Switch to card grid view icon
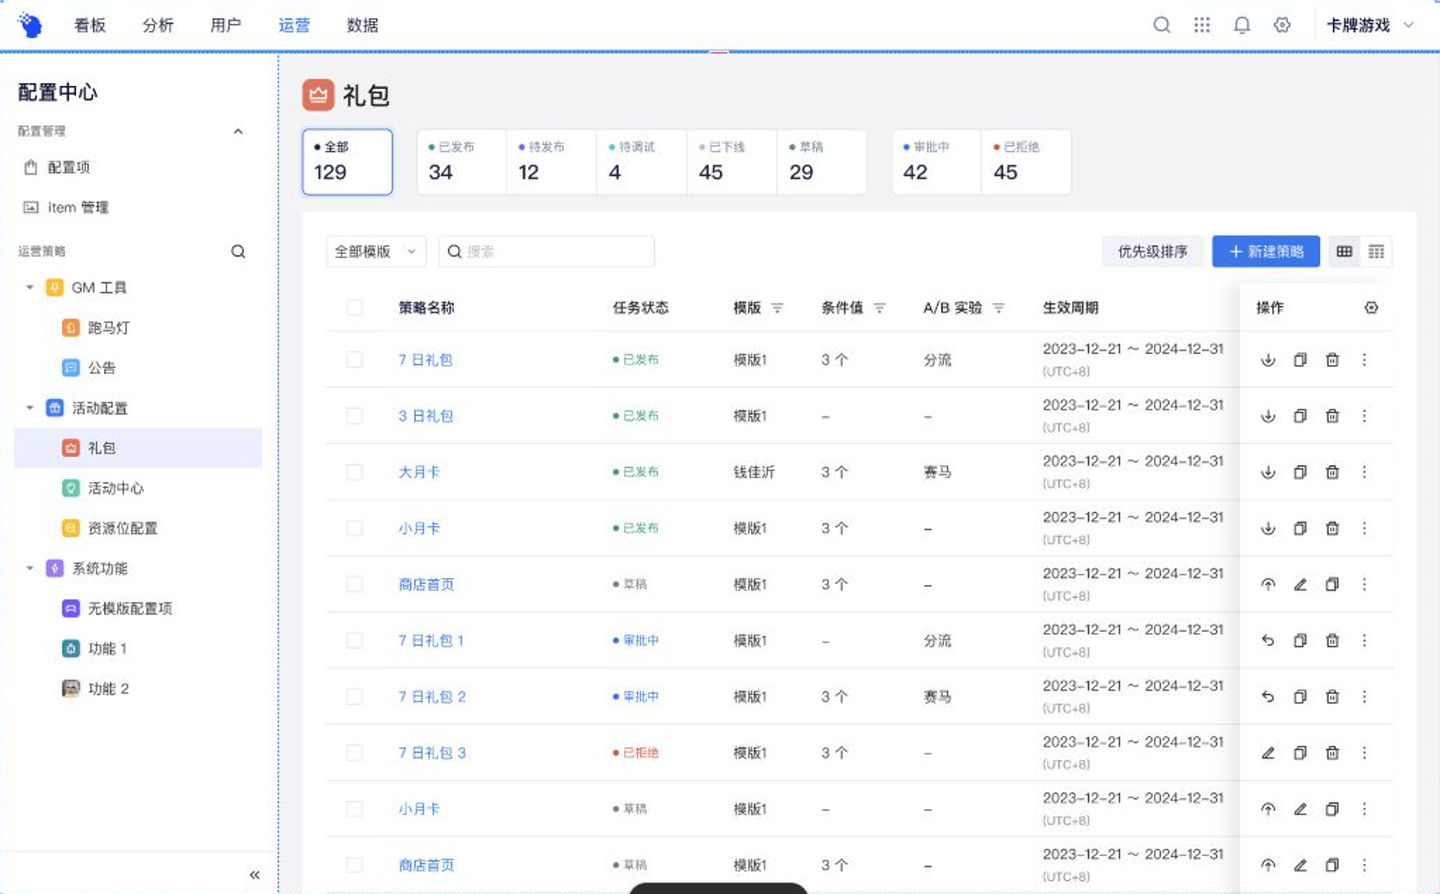The height and width of the screenshot is (894, 1440). pyautogui.click(x=1344, y=252)
